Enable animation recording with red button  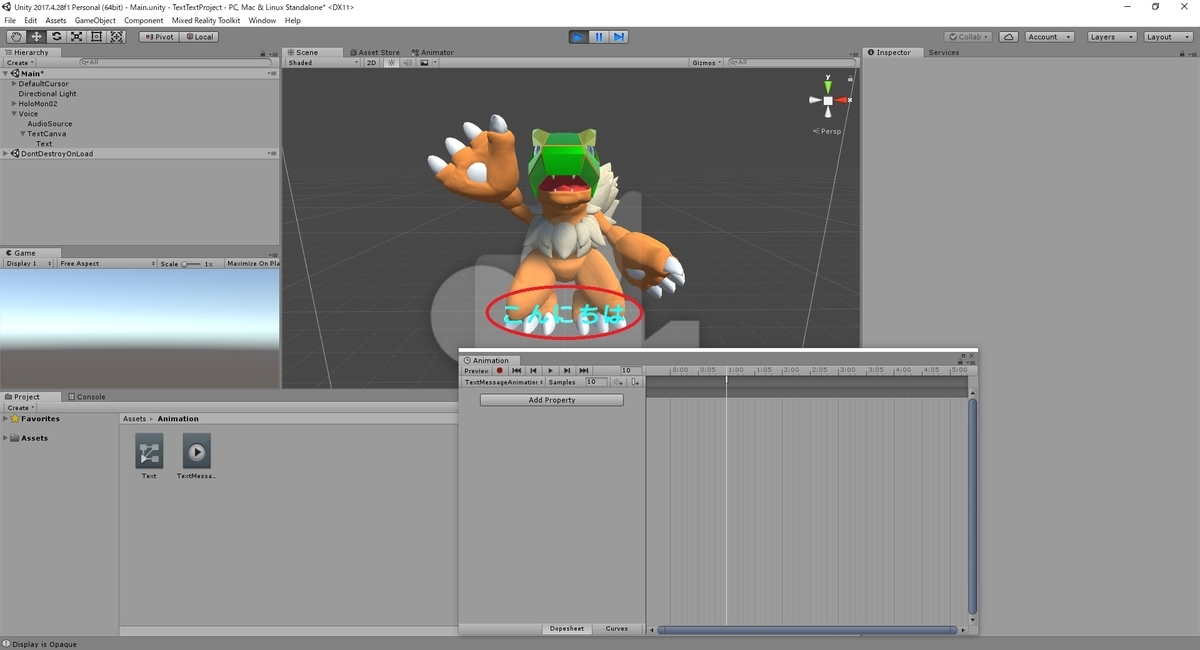coord(500,370)
